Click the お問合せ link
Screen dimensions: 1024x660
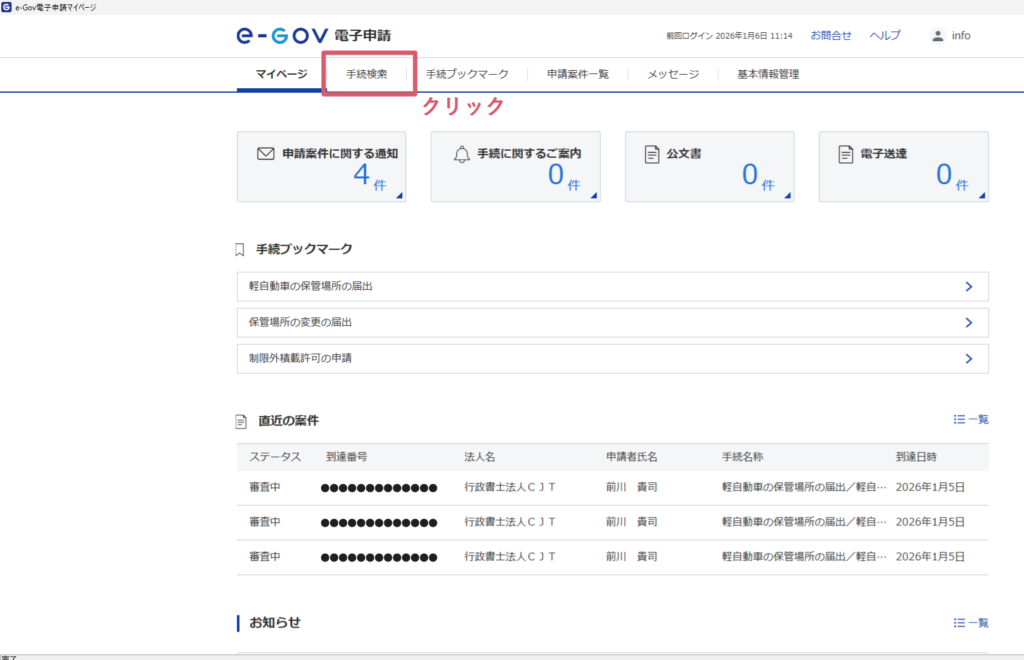pos(831,35)
